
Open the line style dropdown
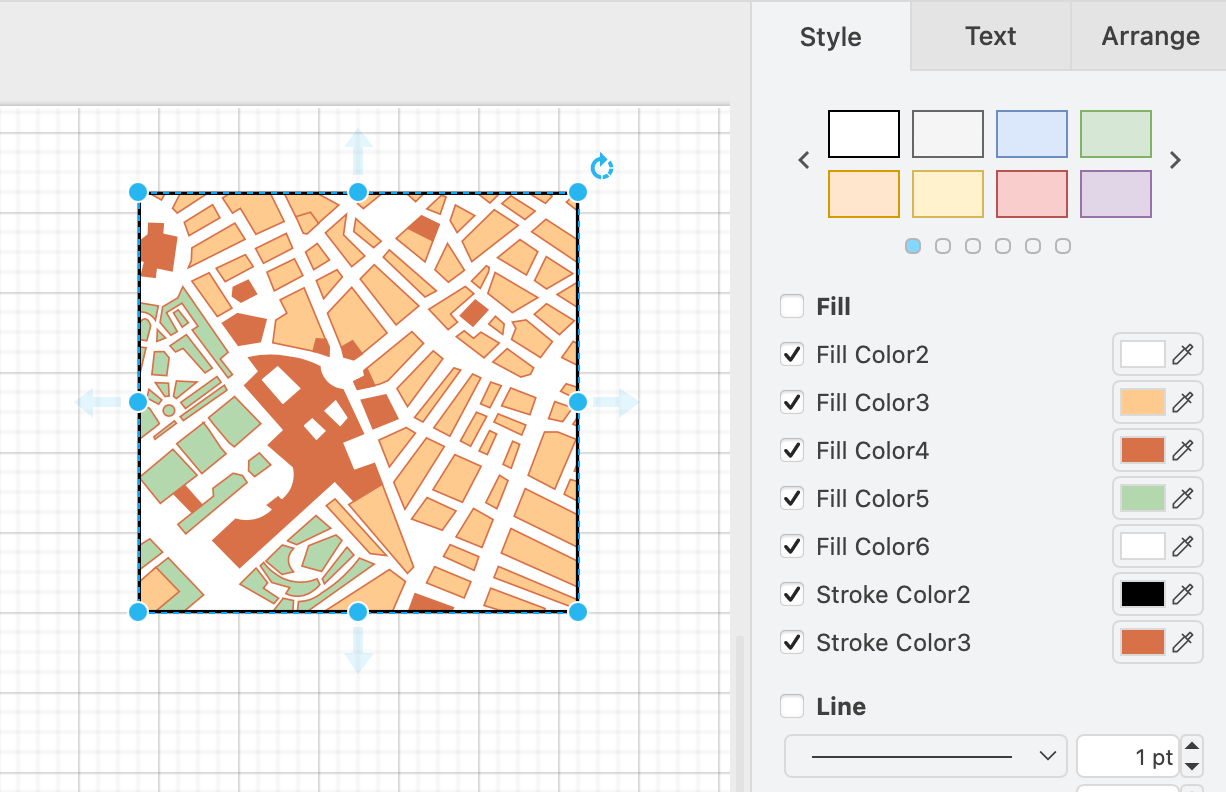click(x=924, y=756)
